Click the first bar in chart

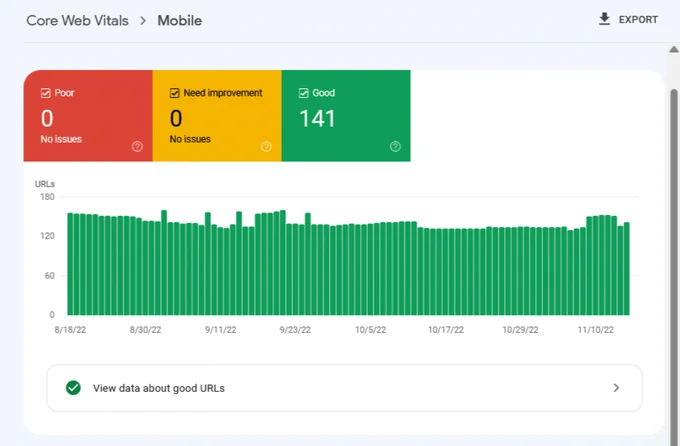pyautogui.click(x=70, y=264)
